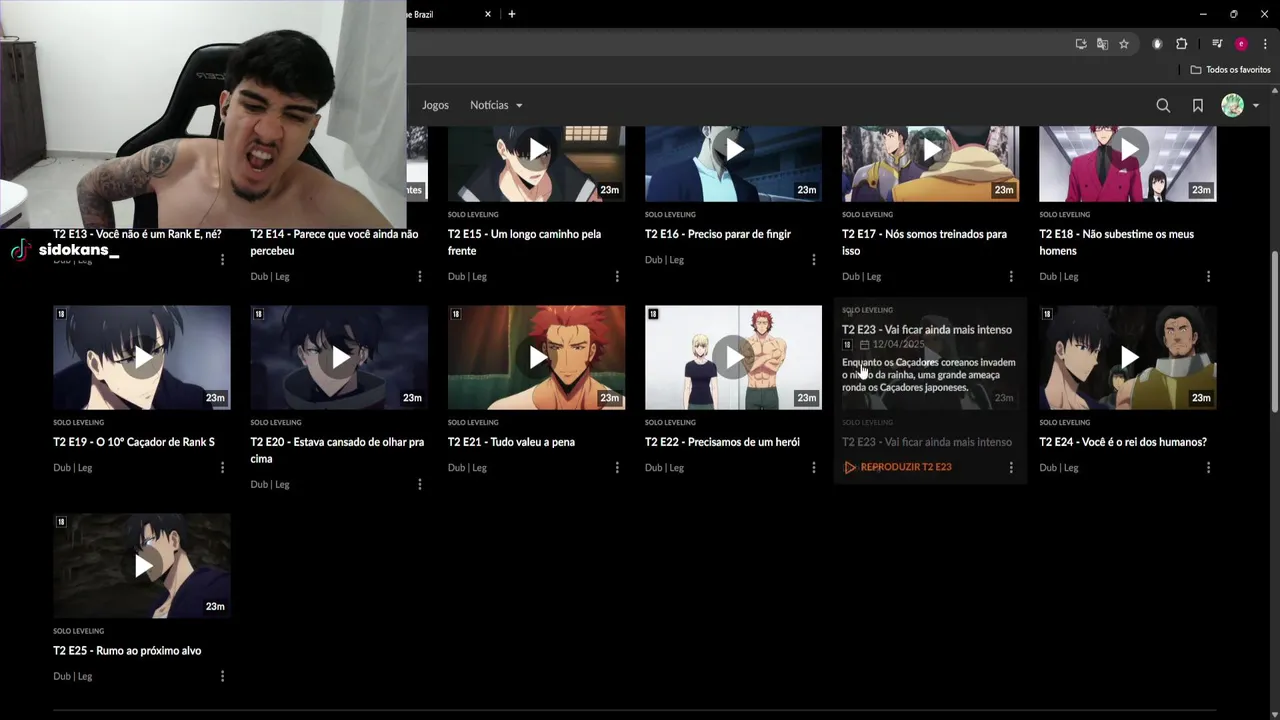Expand the Notícias dropdown menu
This screenshot has width=1280, height=720.
click(x=496, y=105)
